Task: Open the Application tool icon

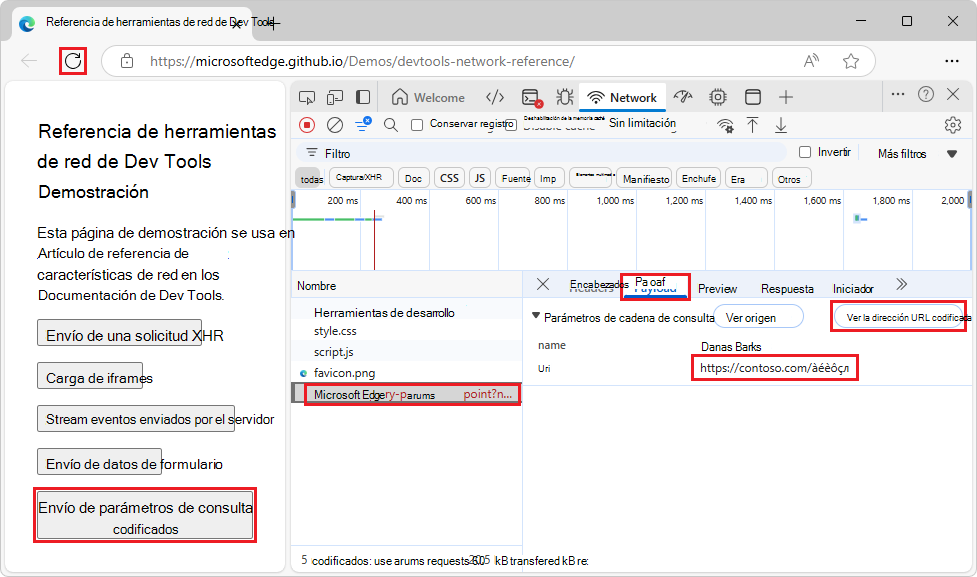Action: pos(753,97)
